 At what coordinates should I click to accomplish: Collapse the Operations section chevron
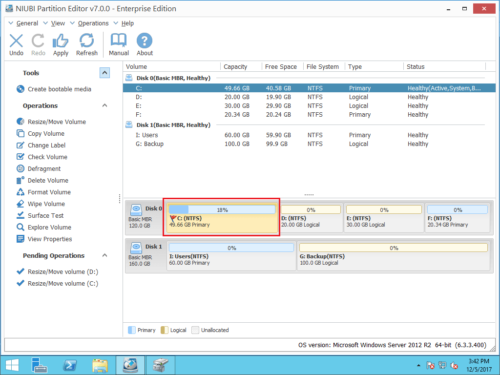(x=105, y=105)
